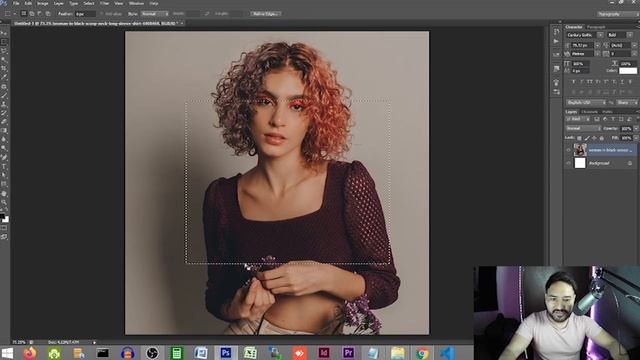Open the File menu

pos(16,3)
